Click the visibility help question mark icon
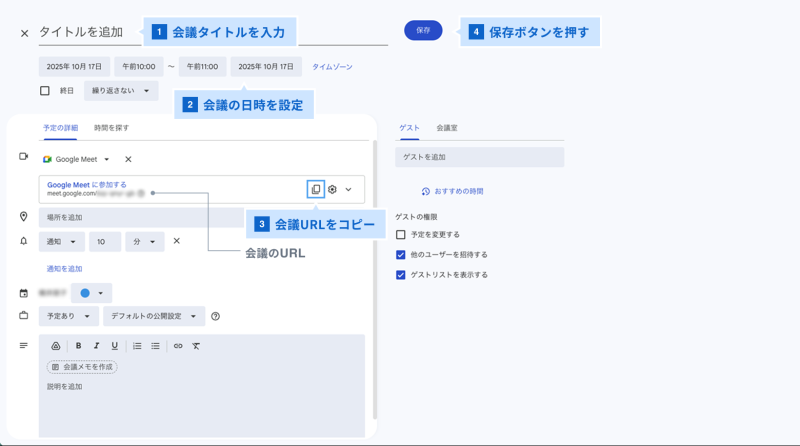Viewport: 800px width, 446px height. point(216,316)
